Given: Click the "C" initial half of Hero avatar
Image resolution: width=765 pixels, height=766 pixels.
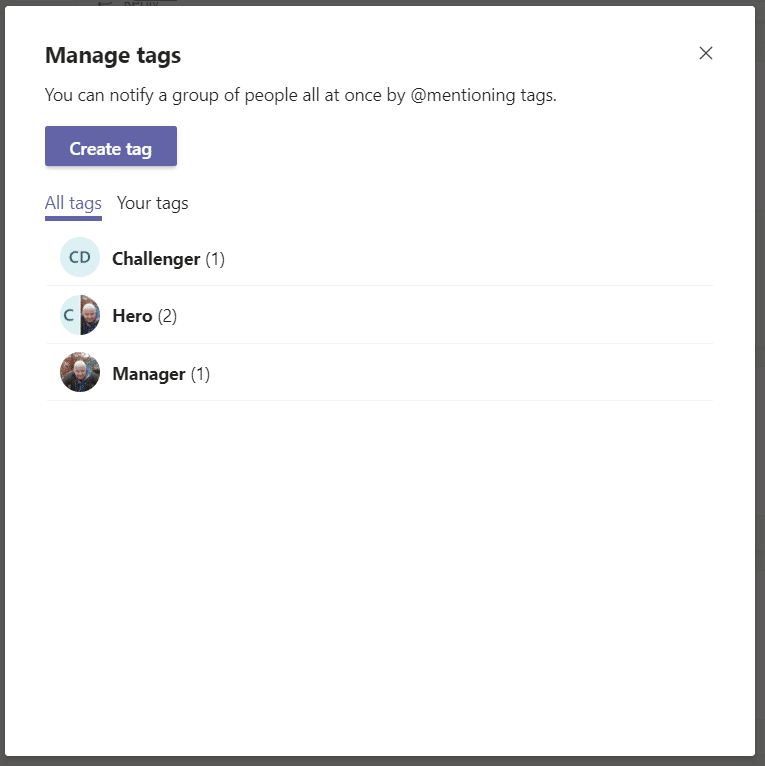Looking at the screenshot, I should coord(69,316).
